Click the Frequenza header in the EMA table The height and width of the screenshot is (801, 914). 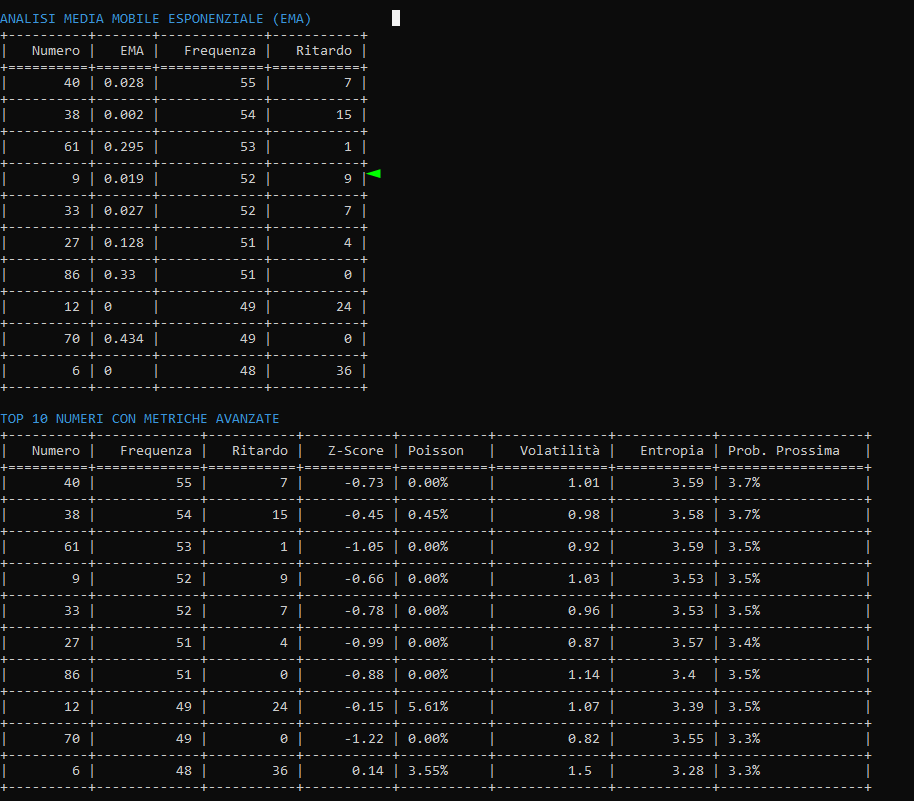[220, 51]
